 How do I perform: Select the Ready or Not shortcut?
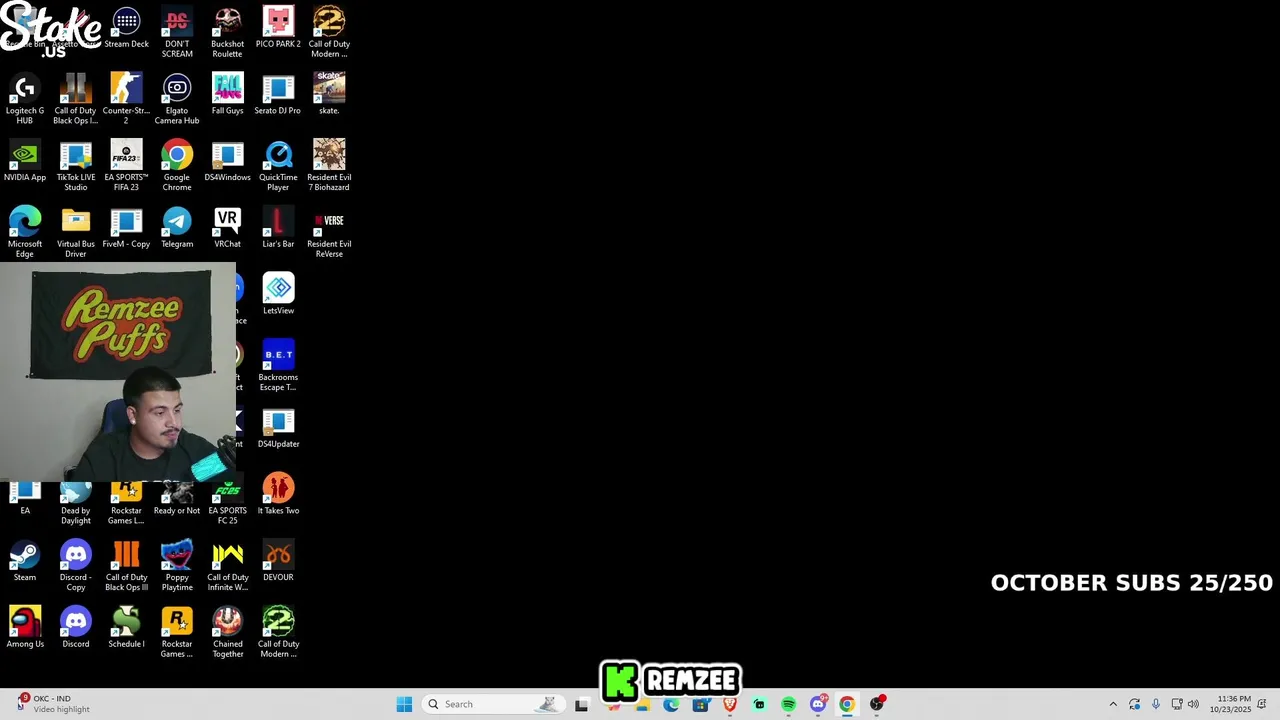click(x=177, y=499)
